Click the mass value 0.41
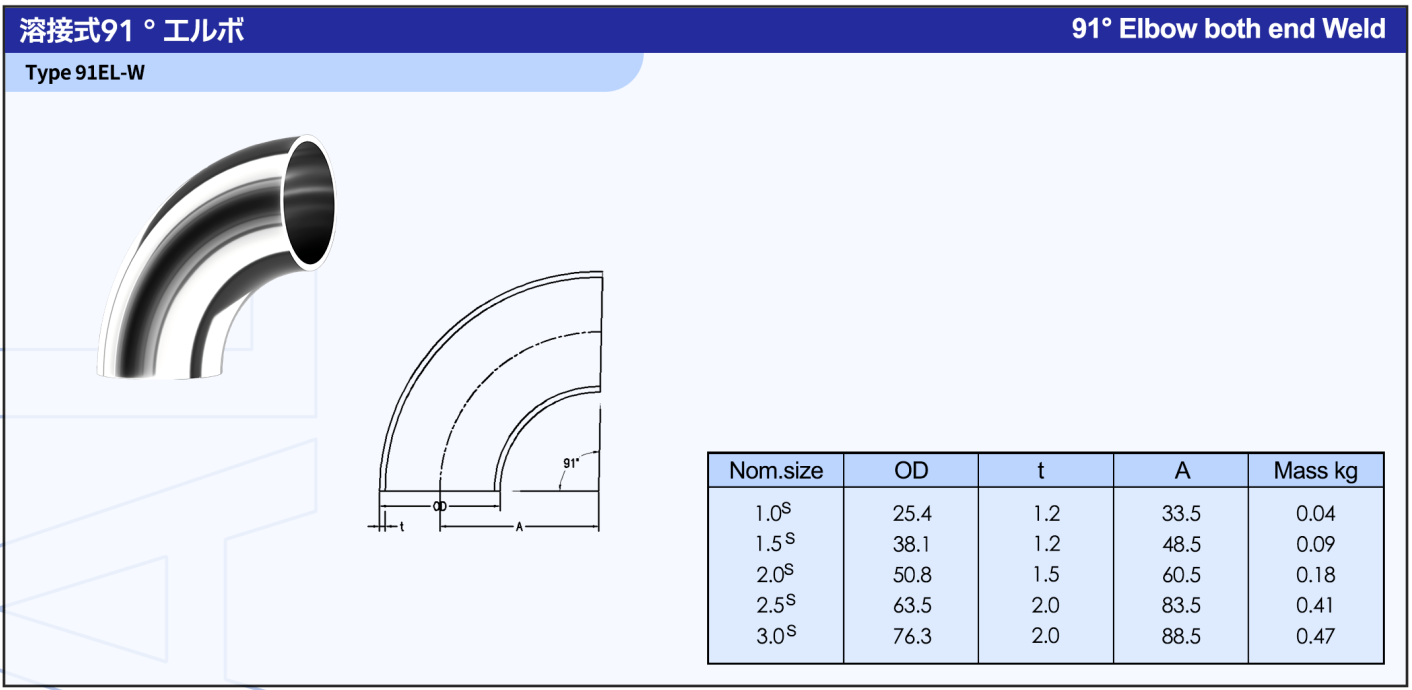 1315,605
